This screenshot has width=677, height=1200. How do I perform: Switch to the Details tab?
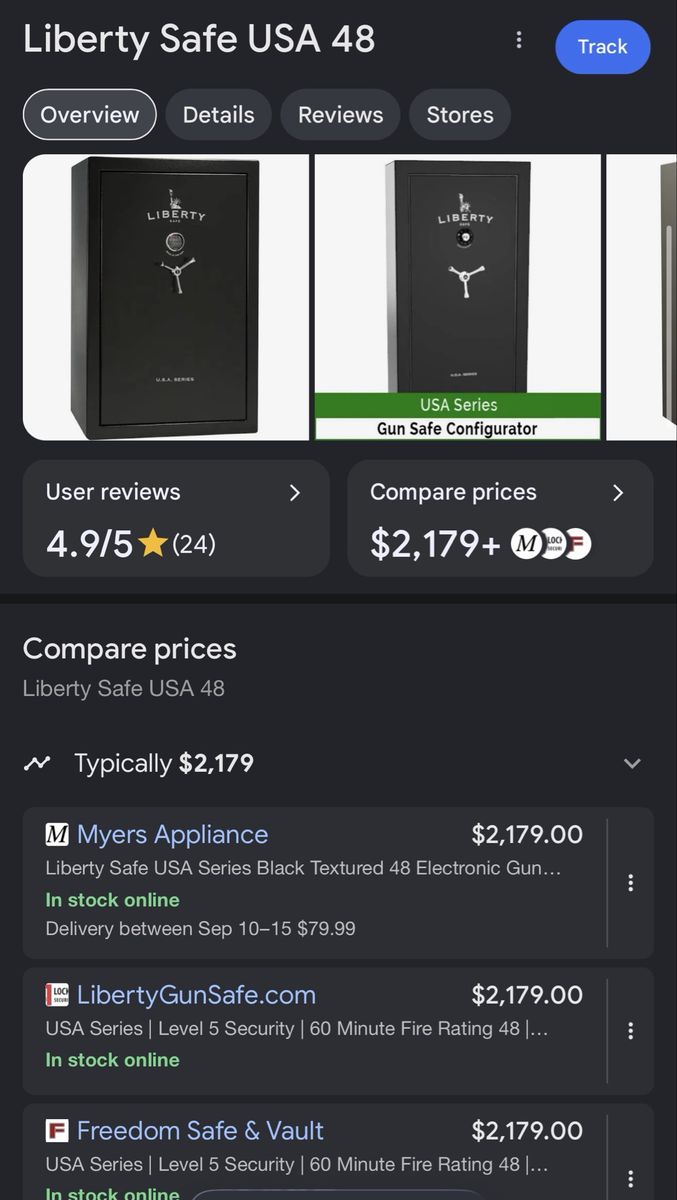(x=218, y=115)
